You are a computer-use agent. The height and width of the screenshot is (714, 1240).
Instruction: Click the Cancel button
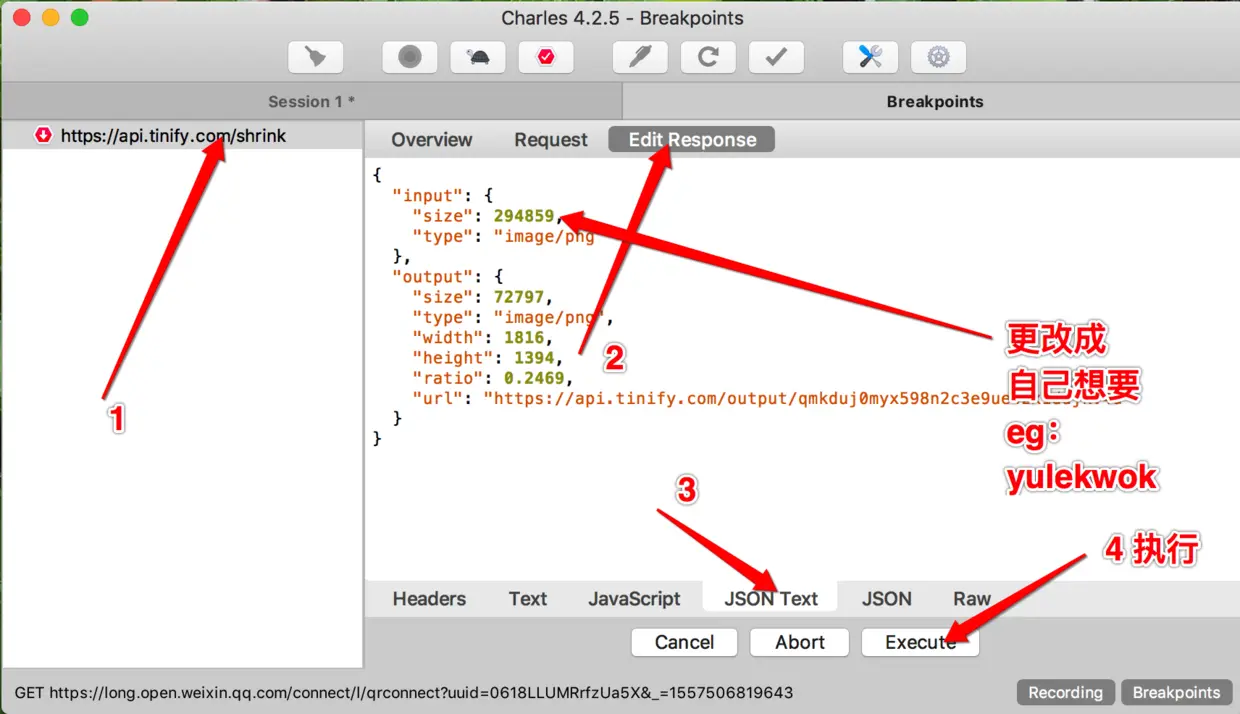coord(684,642)
